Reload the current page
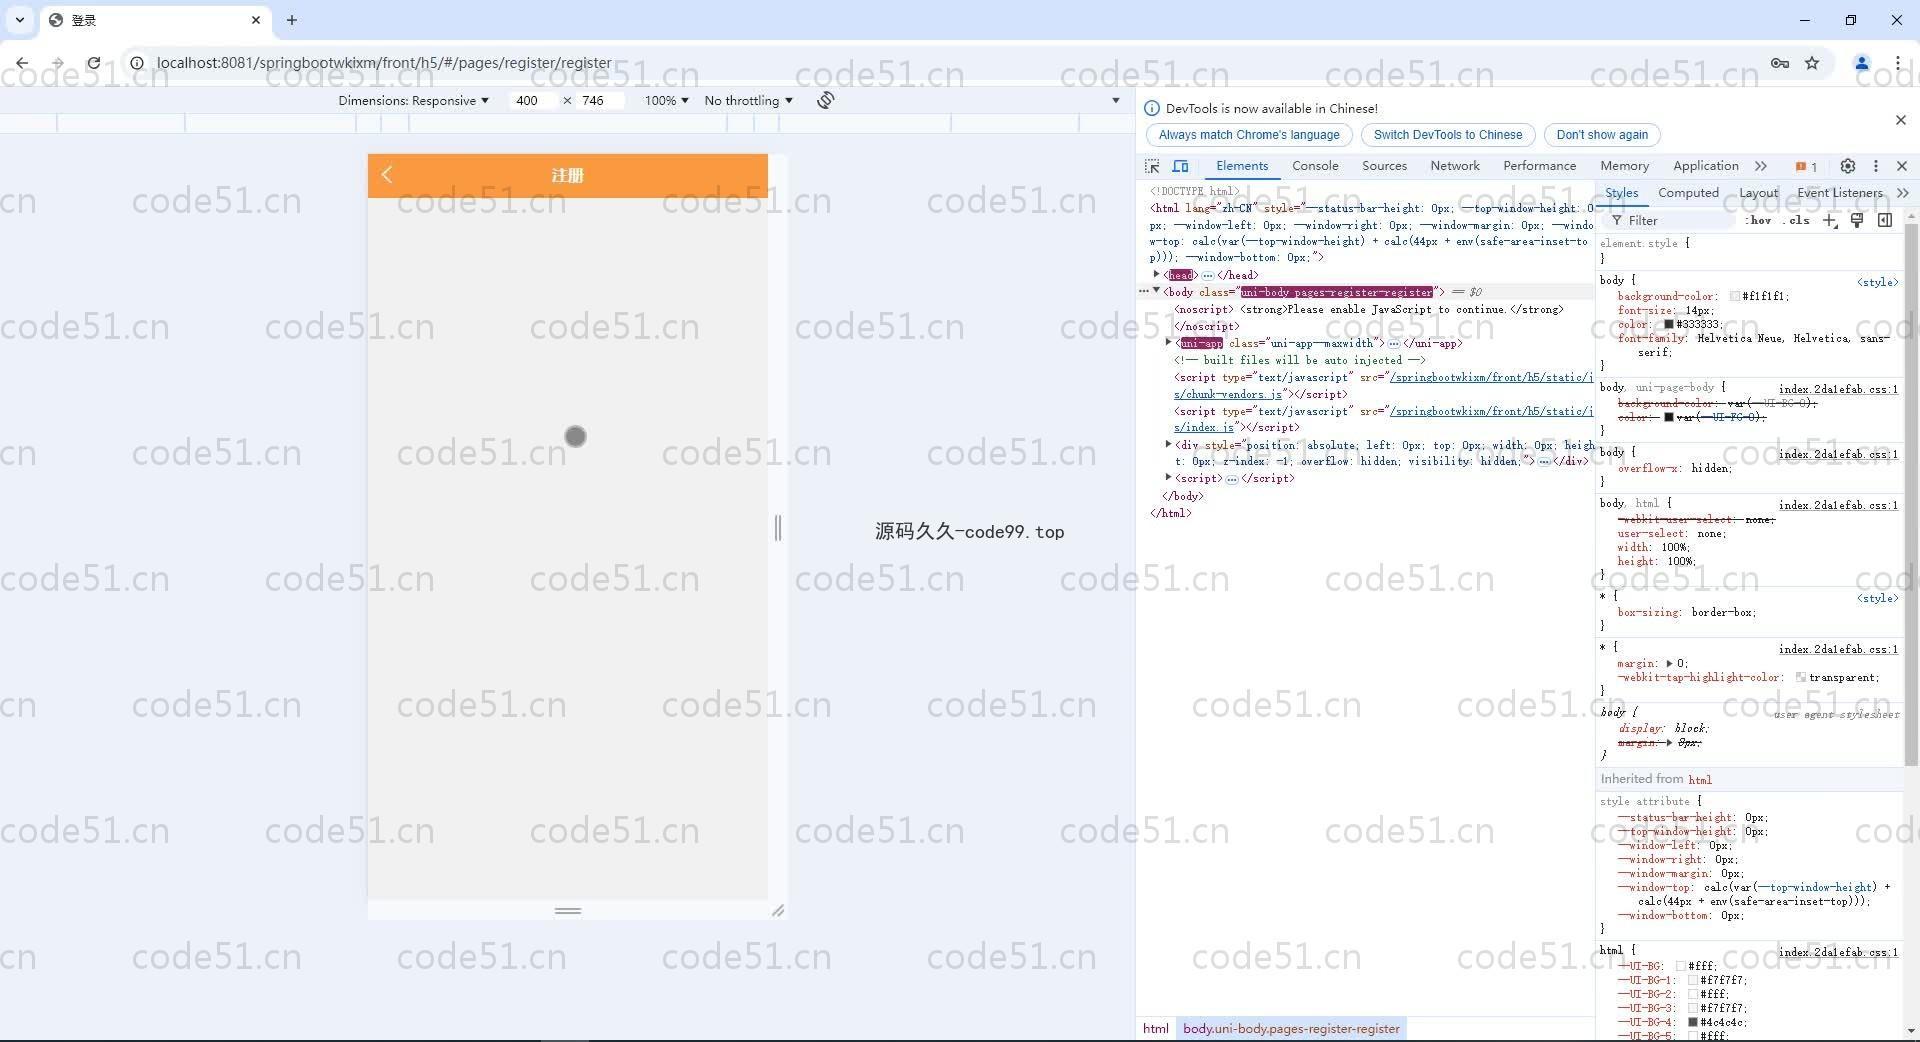 coord(93,63)
